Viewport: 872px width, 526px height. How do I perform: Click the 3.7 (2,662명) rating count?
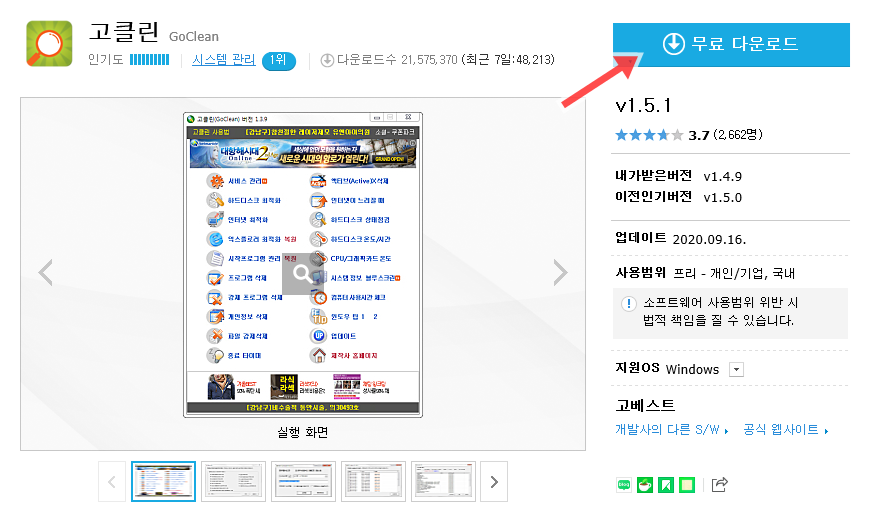pyautogui.click(x=726, y=135)
